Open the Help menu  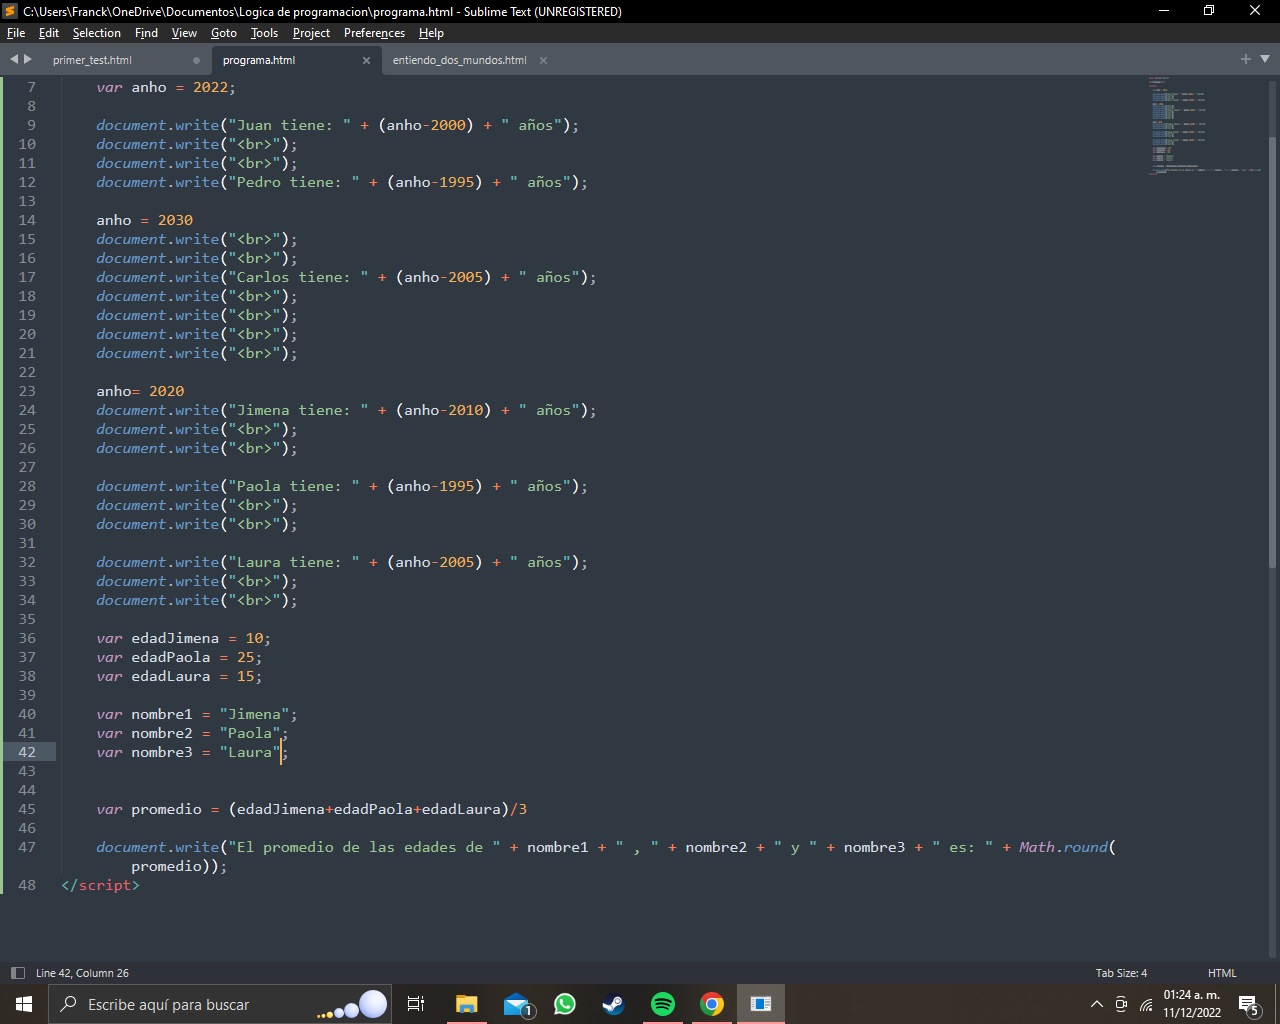point(431,33)
